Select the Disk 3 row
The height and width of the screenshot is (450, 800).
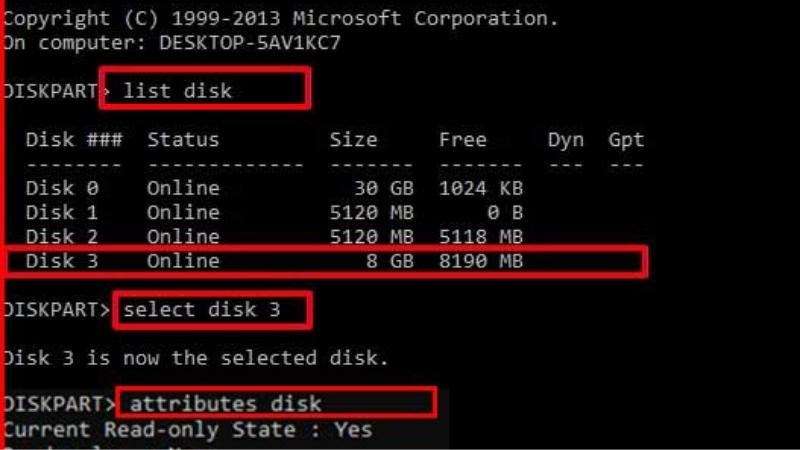click(x=326, y=261)
